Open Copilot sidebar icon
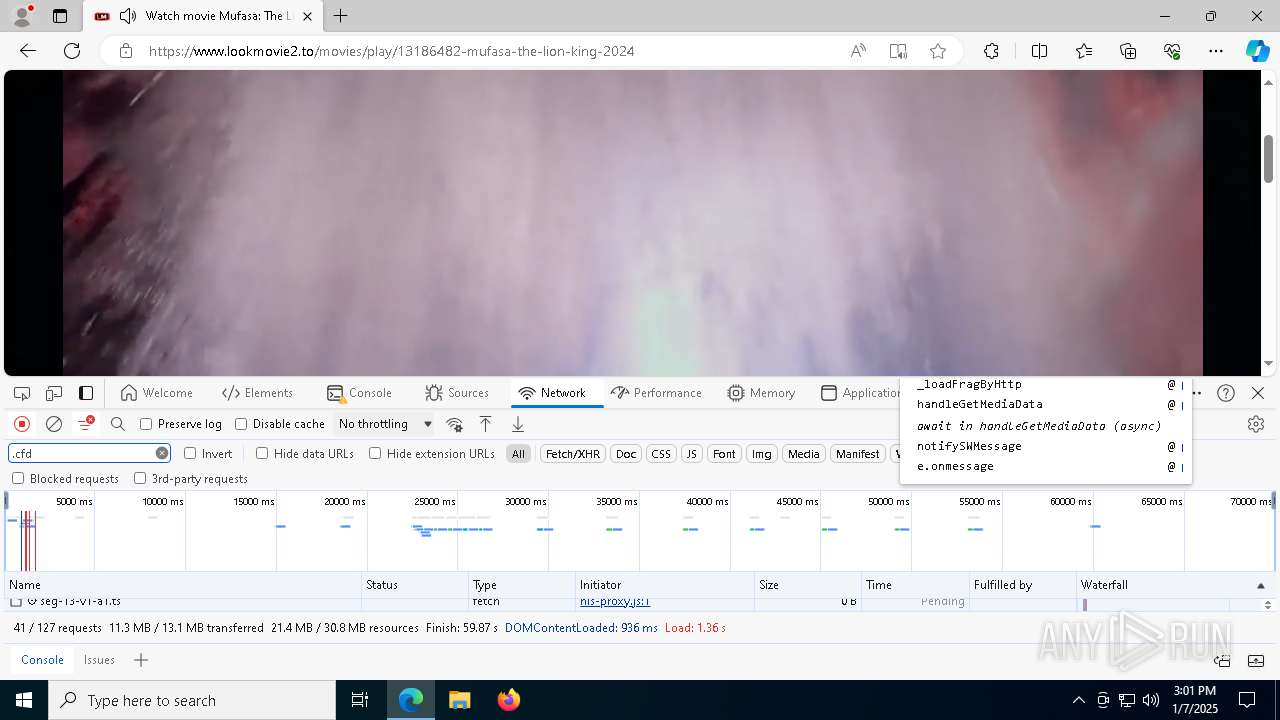Image resolution: width=1280 pixels, height=720 pixels. pyautogui.click(x=1257, y=51)
